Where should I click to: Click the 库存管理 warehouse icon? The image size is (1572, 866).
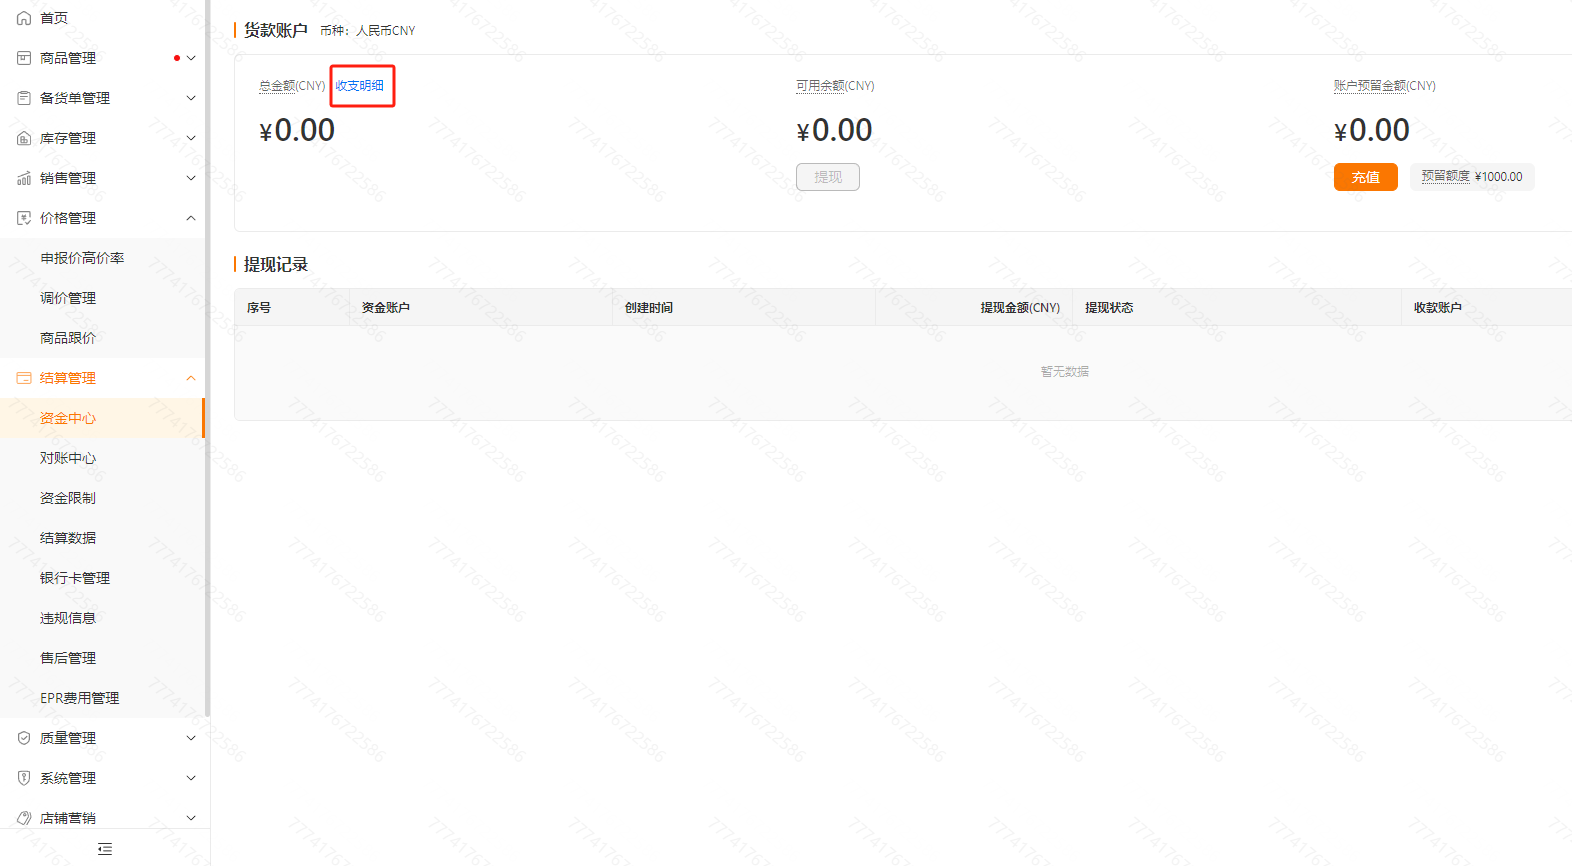(24, 138)
